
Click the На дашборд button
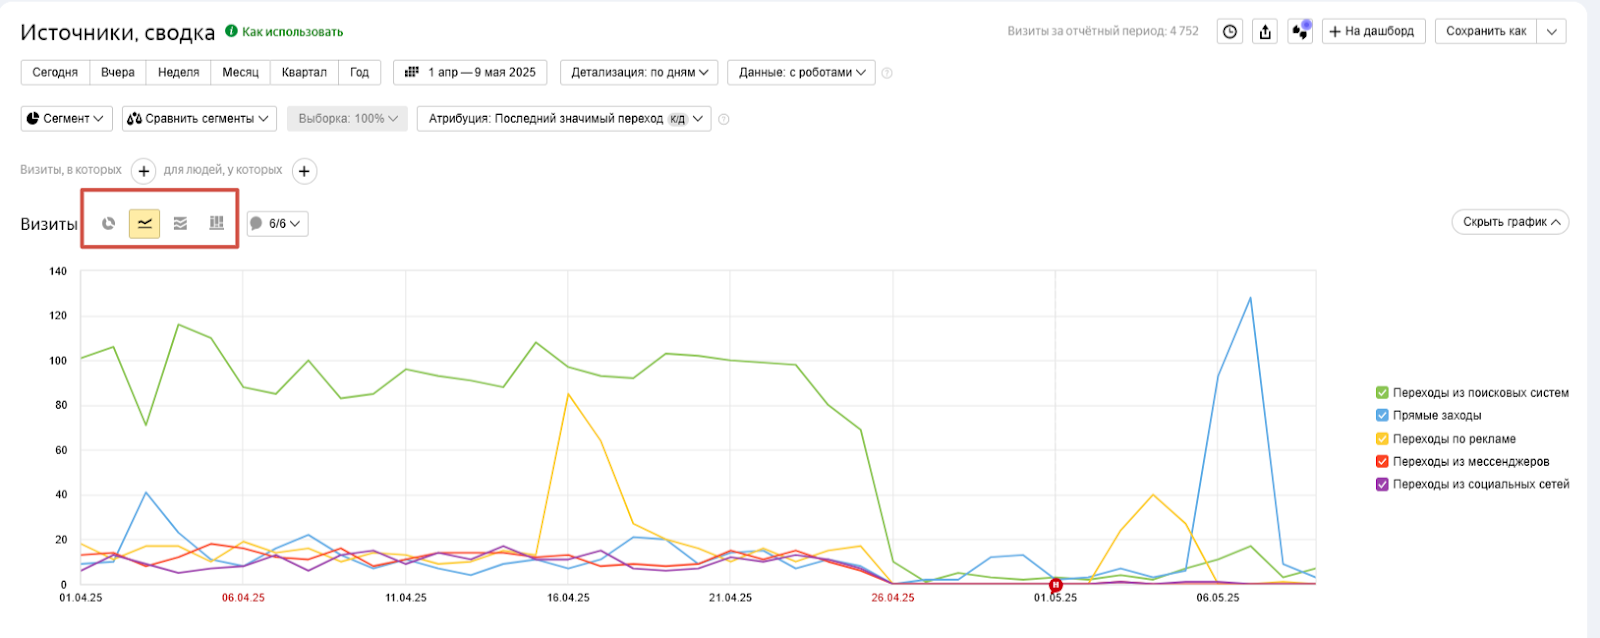coord(1372,31)
